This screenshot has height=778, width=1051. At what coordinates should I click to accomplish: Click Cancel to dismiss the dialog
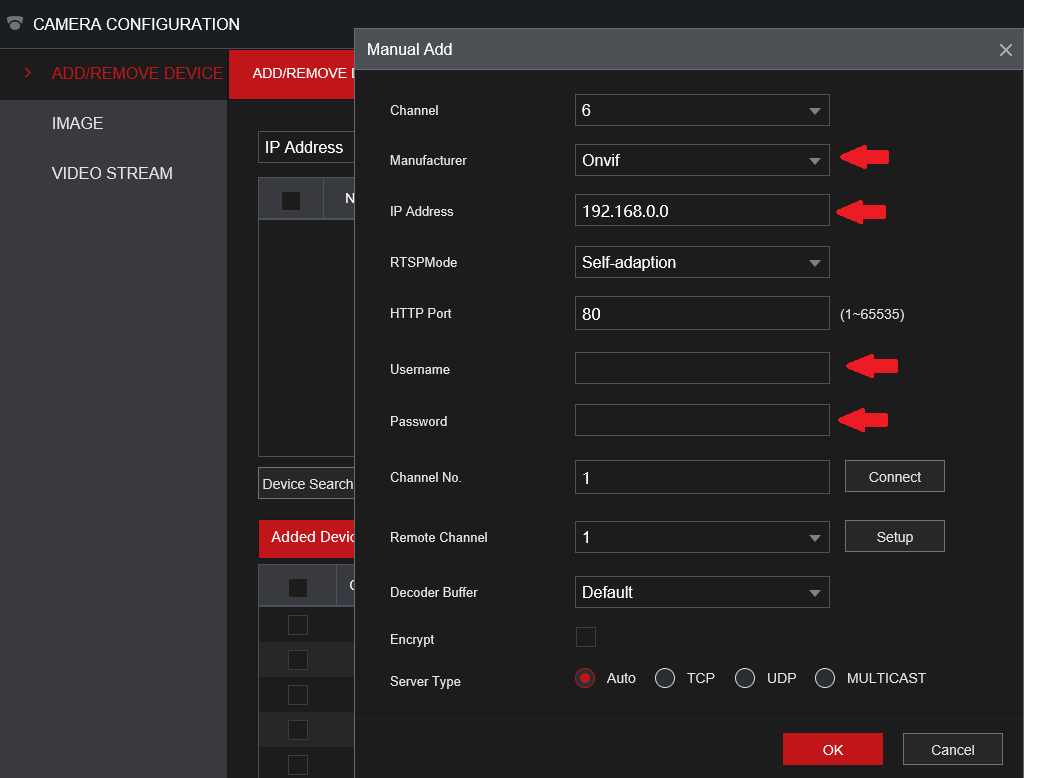click(x=952, y=748)
